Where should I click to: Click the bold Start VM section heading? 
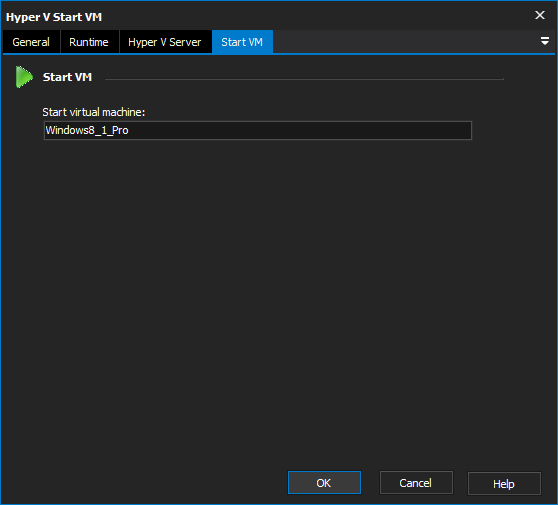pyautogui.click(x=68, y=77)
